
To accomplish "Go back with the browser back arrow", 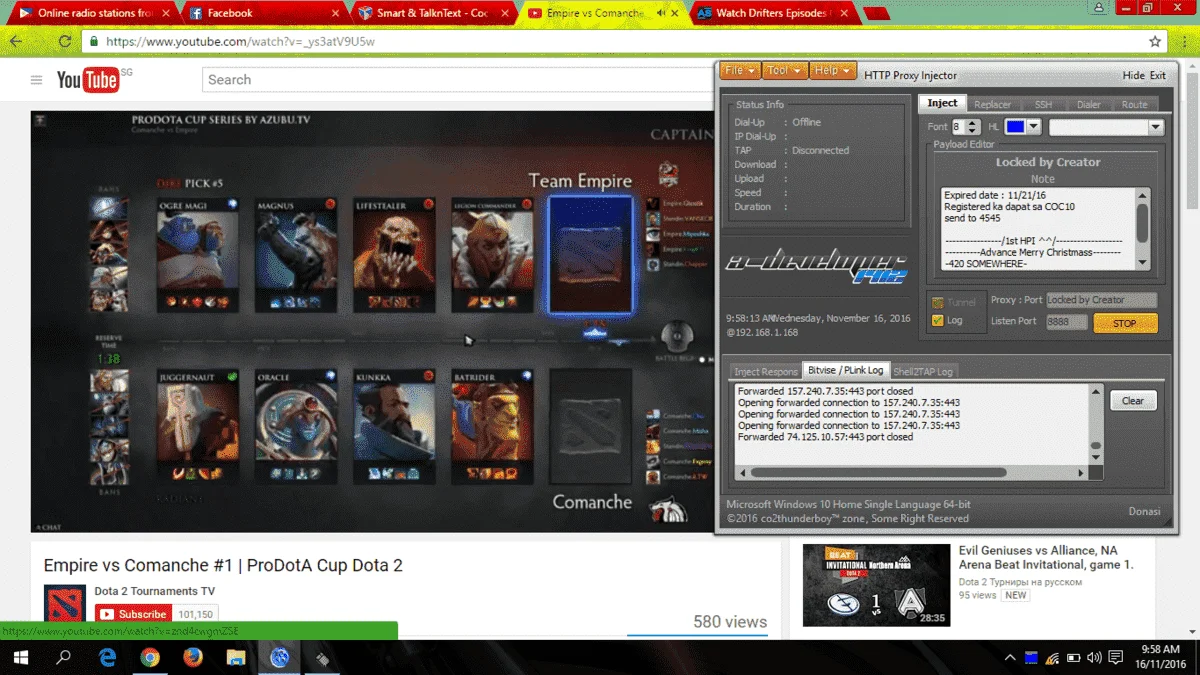I will click(16, 42).
